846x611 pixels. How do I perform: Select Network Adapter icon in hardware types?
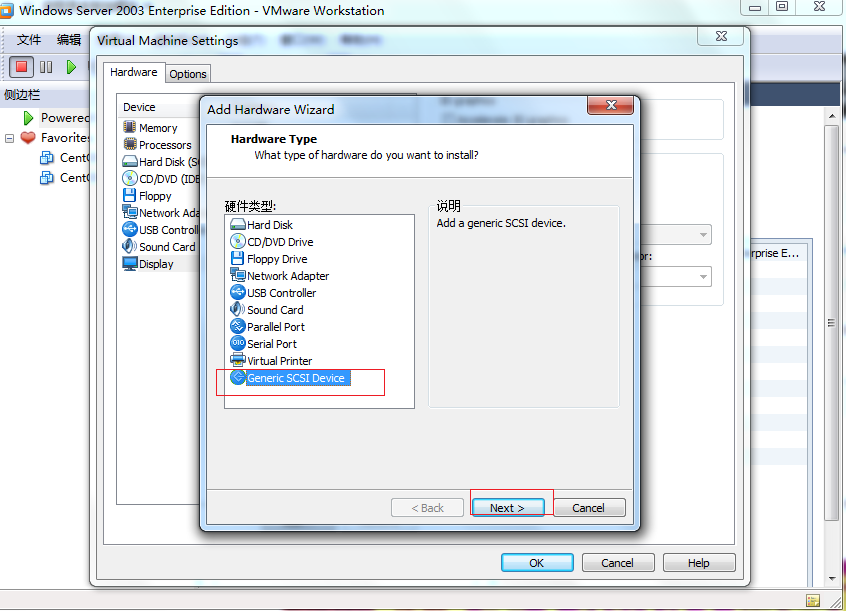pos(238,275)
